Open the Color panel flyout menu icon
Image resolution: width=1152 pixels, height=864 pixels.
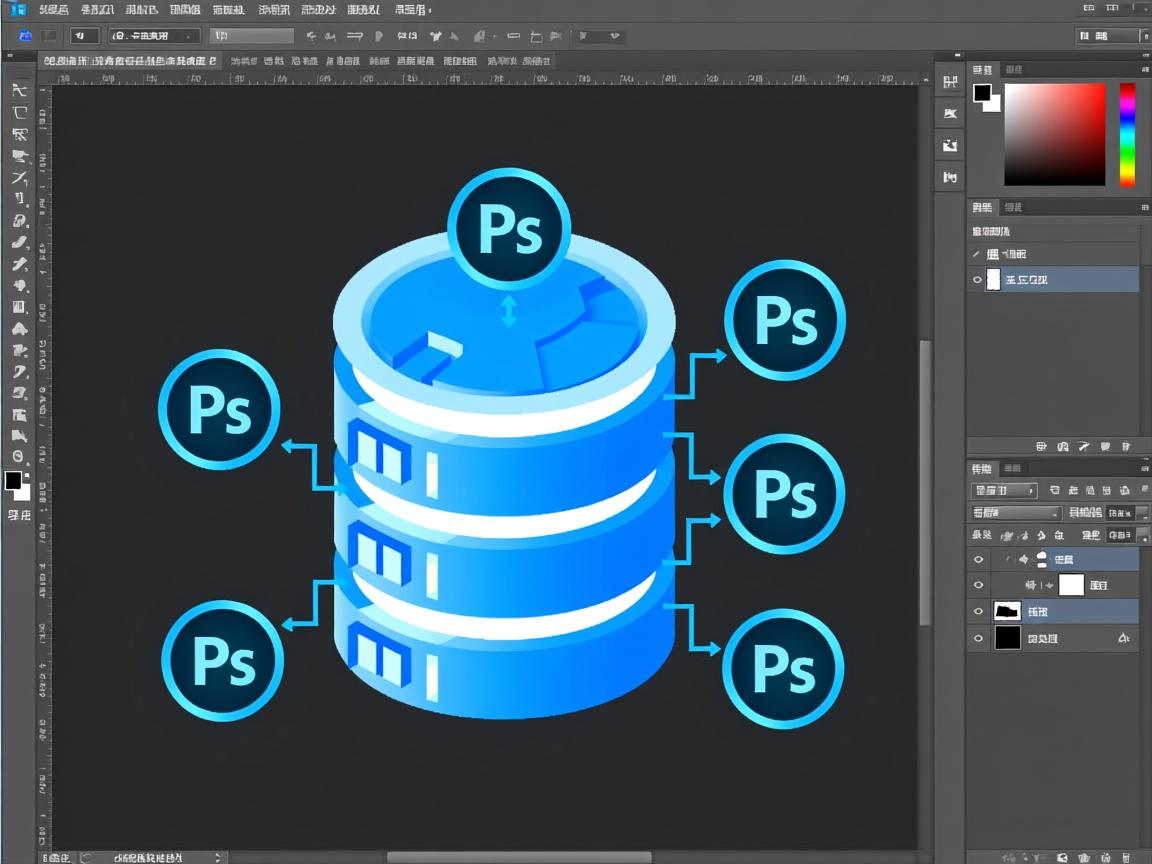(1144, 70)
